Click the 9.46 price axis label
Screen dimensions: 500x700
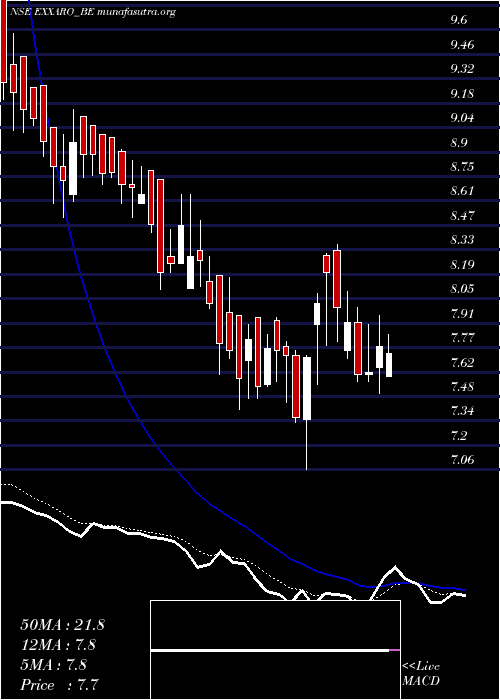(462, 45)
